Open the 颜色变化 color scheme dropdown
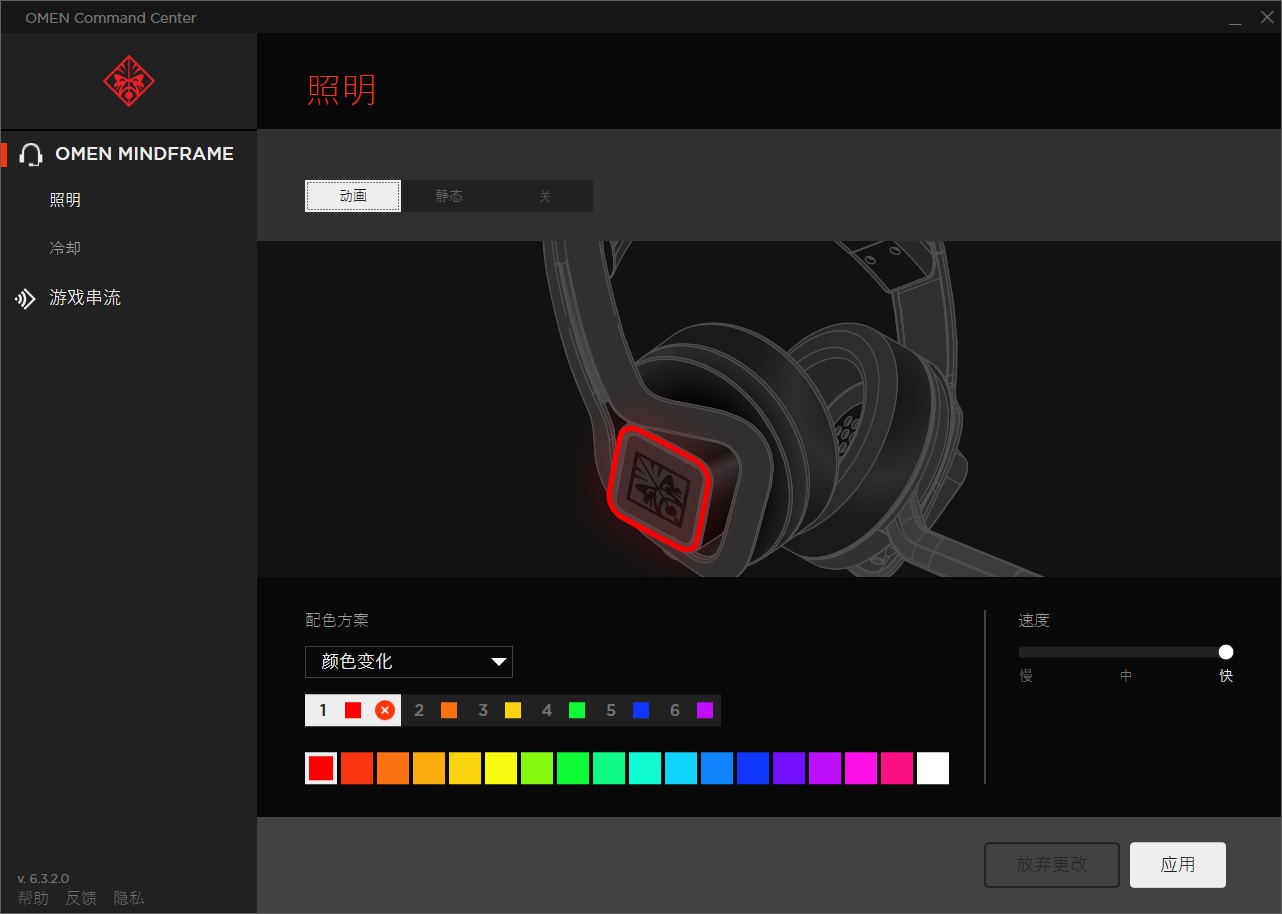This screenshot has width=1282, height=914. [409, 662]
